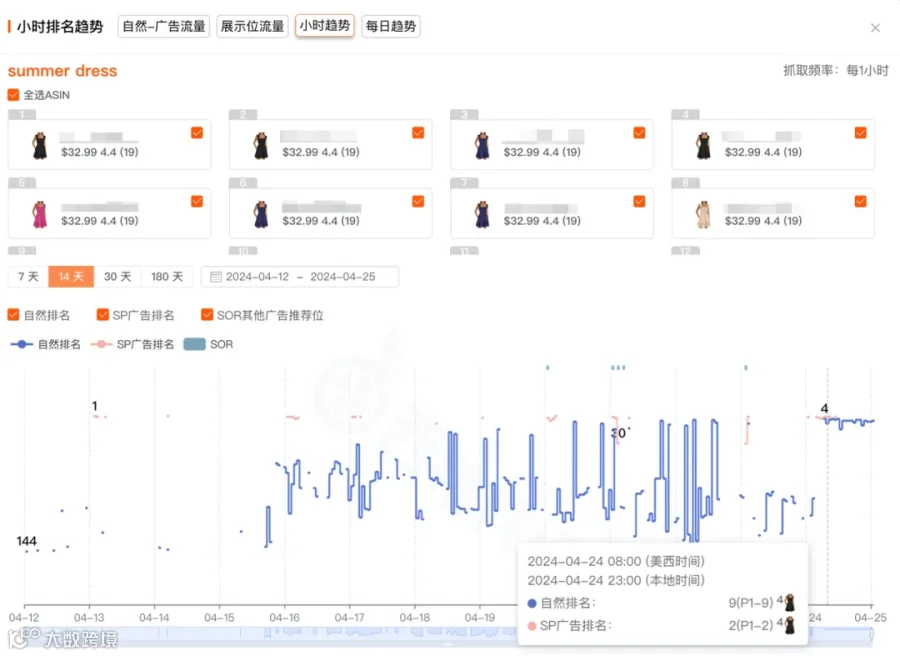900x656 pixels.
Task: Click the pink dress thumbnail in card 5
Action: pos(40,214)
